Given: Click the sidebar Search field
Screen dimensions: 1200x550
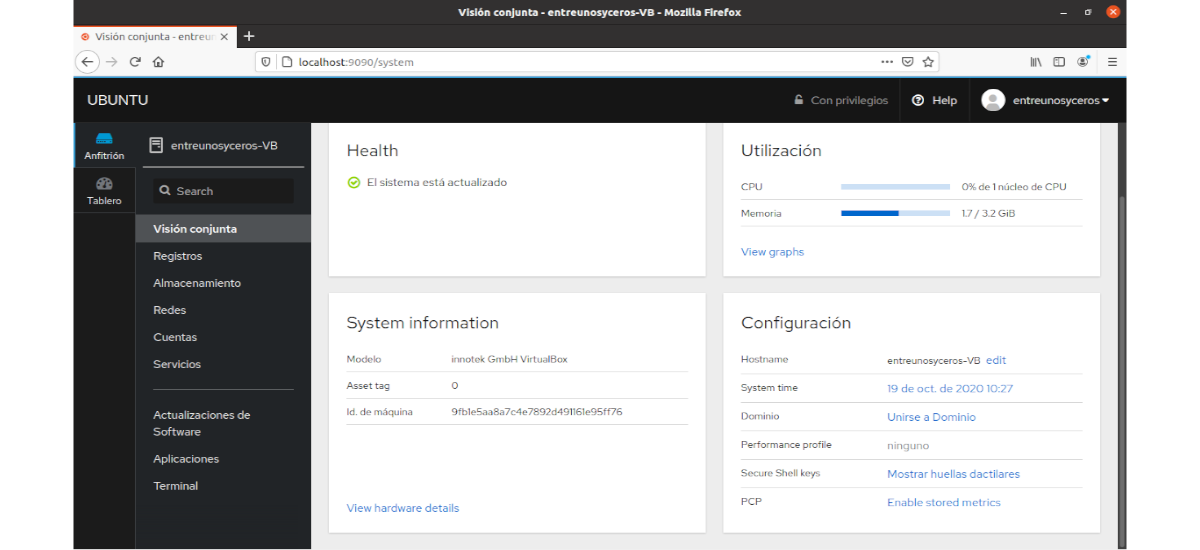Looking at the screenshot, I should 224,191.
